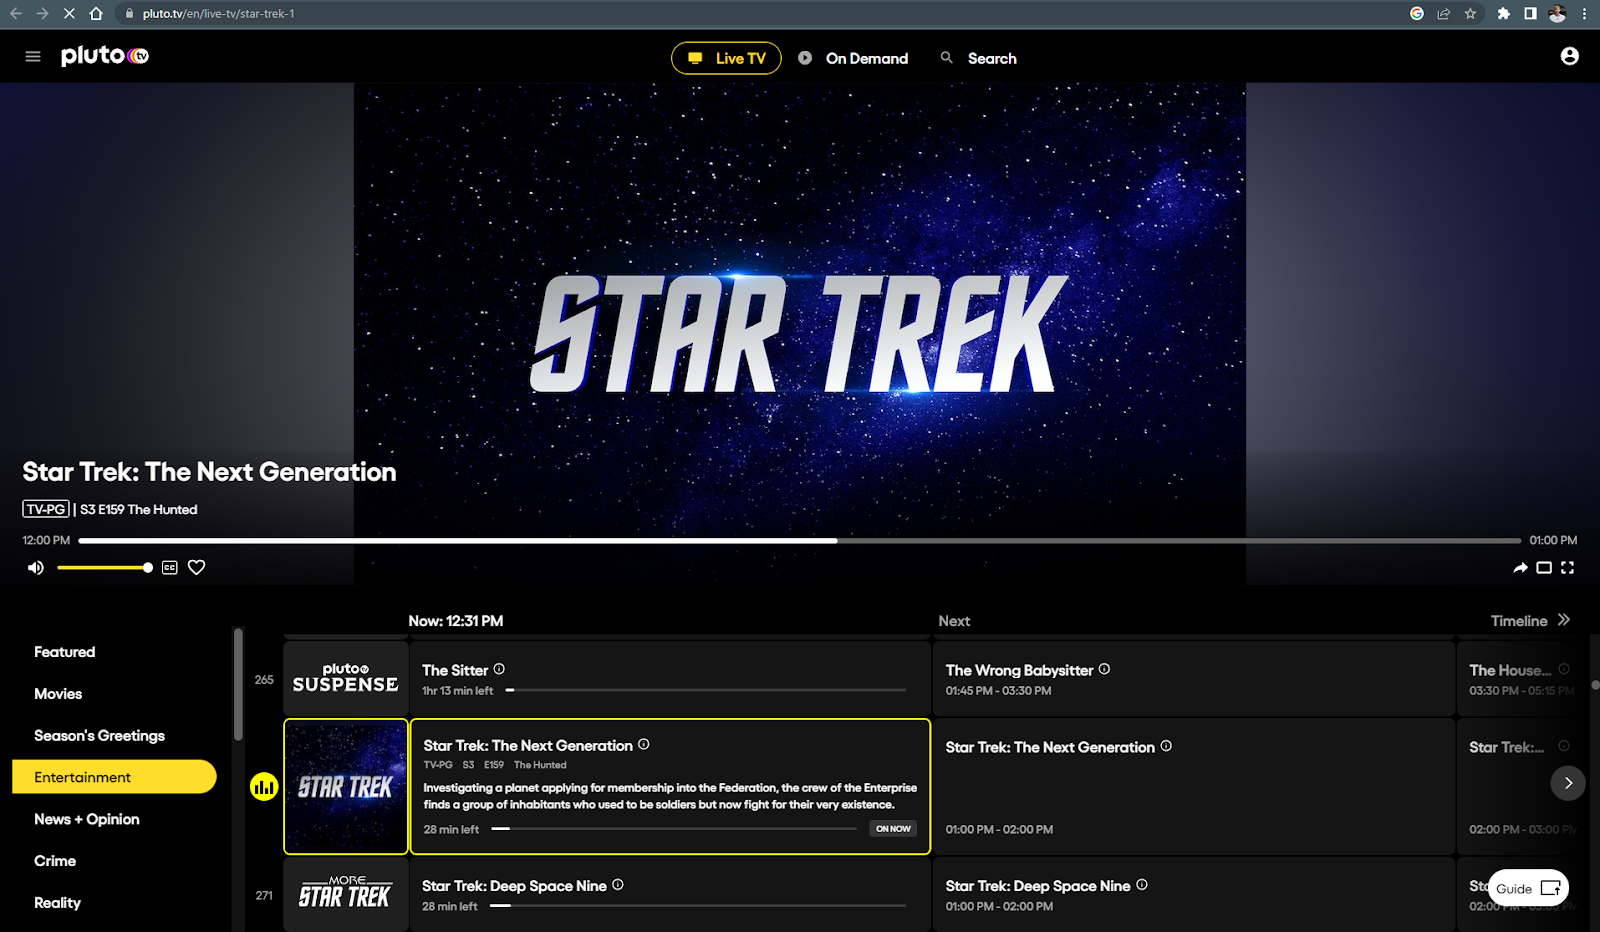The height and width of the screenshot is (932, 1600).
Task: Share the current show
Action: (x=1520, y=568)
